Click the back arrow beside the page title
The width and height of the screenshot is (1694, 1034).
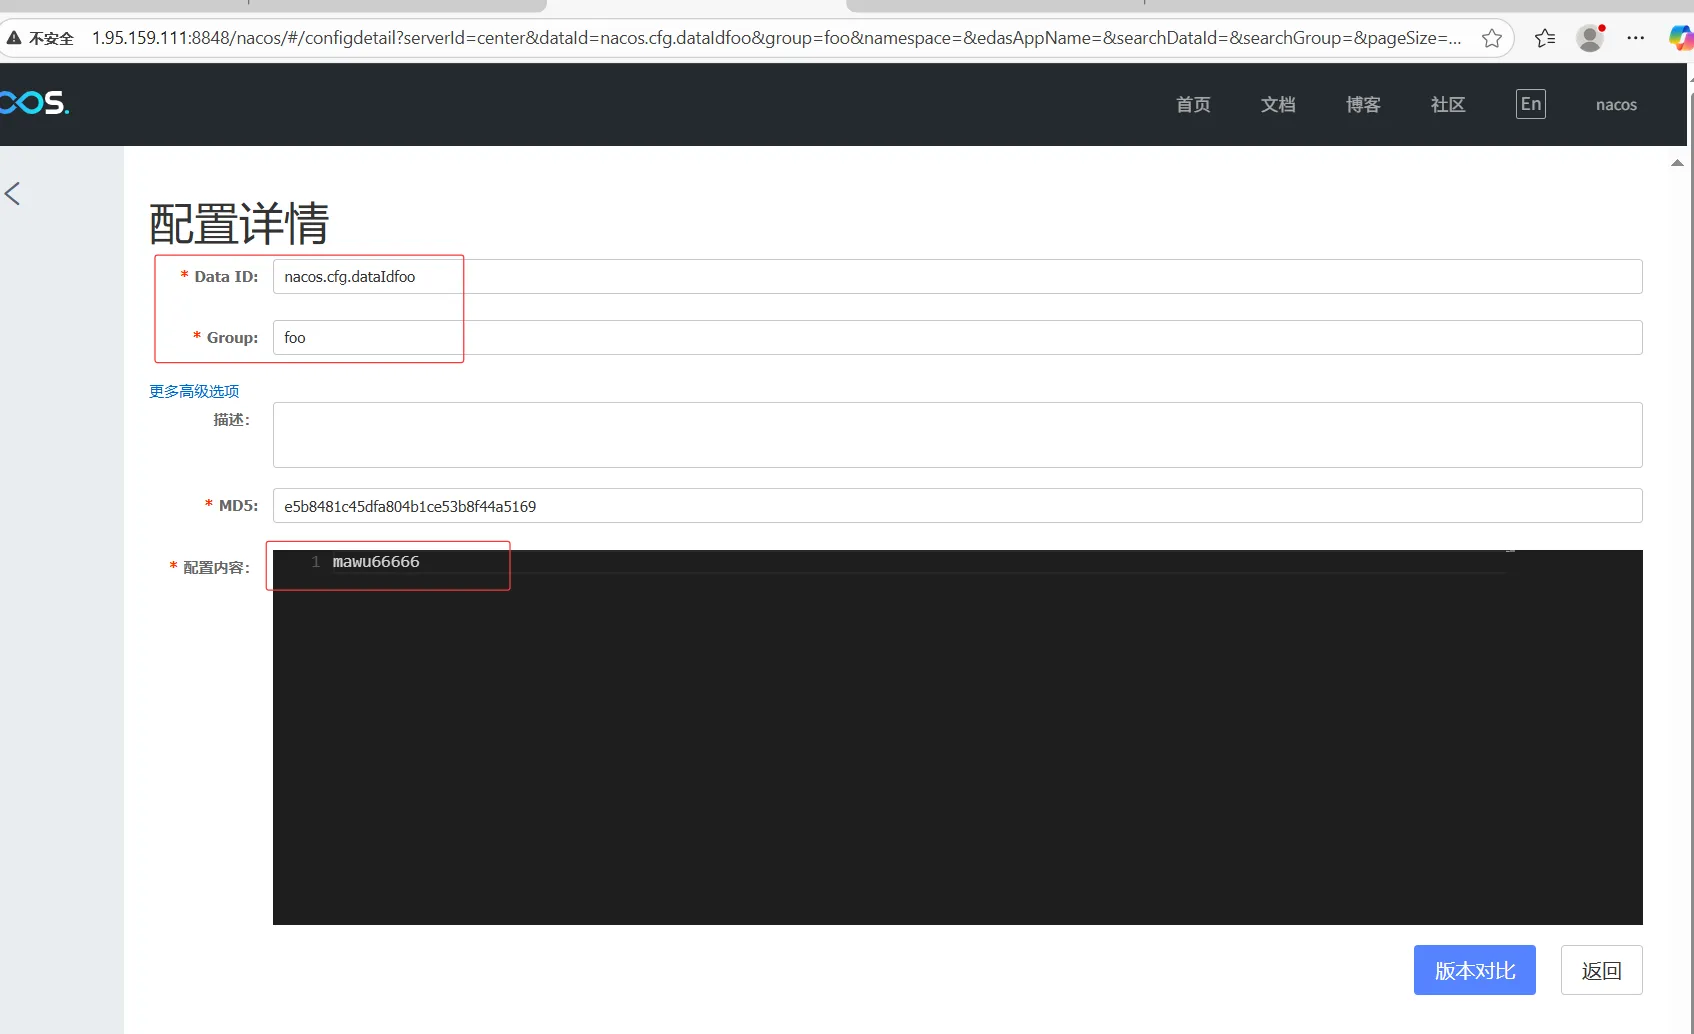[x=12, y=194]
